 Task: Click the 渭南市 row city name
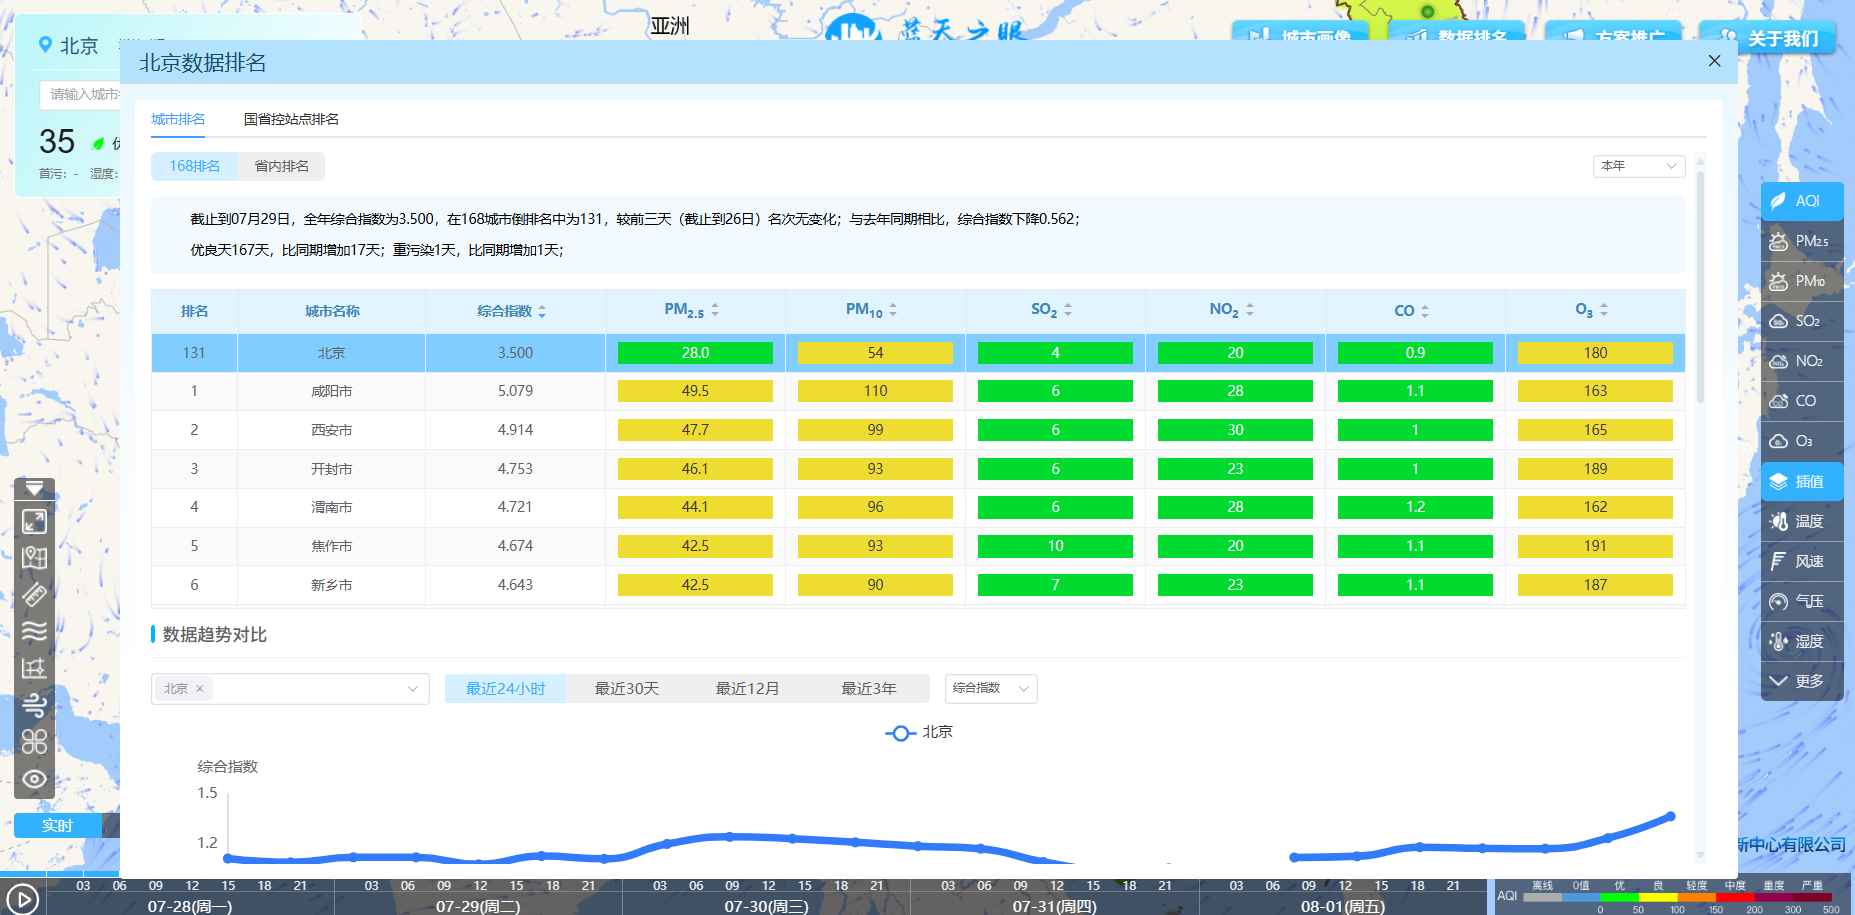pyautogui.click(x=331, y=508)
